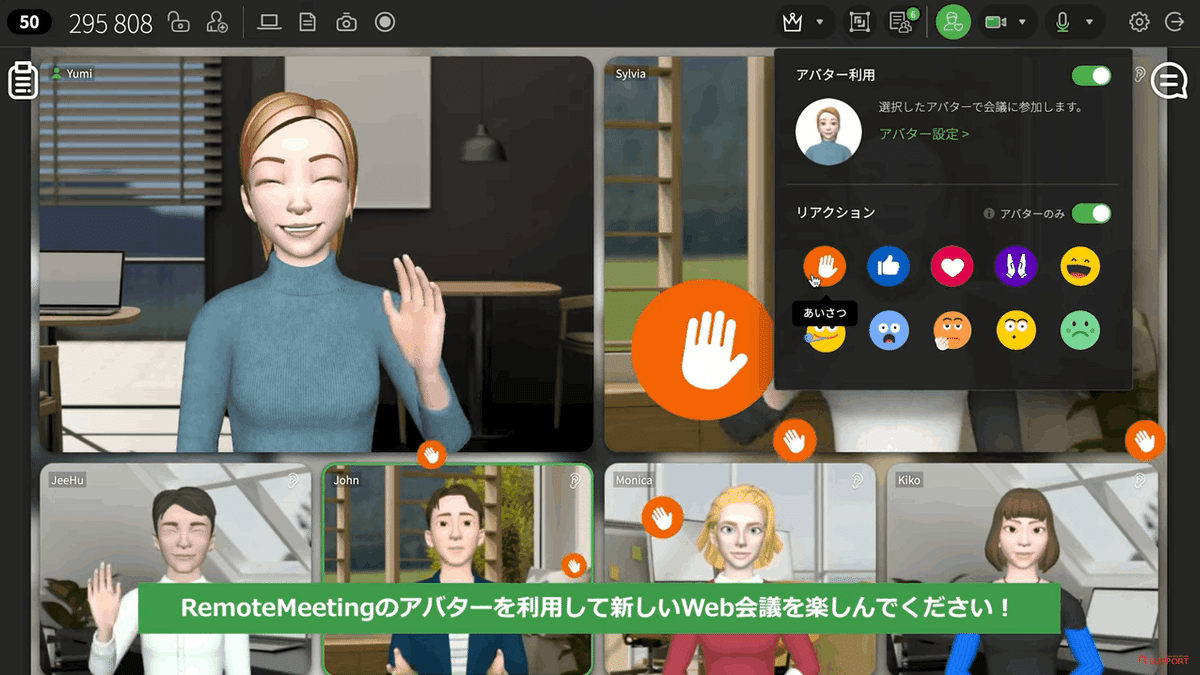Select Yumi's video tile
The image size is (1200, 675).
tap(316, 254)
